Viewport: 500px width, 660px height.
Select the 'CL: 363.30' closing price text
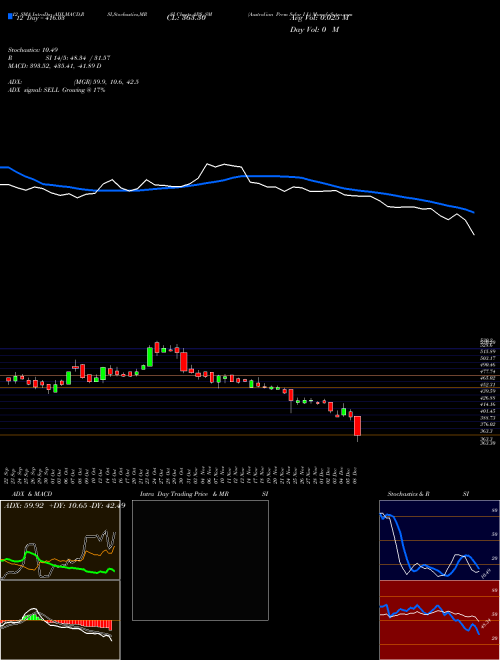pos(186,18)
